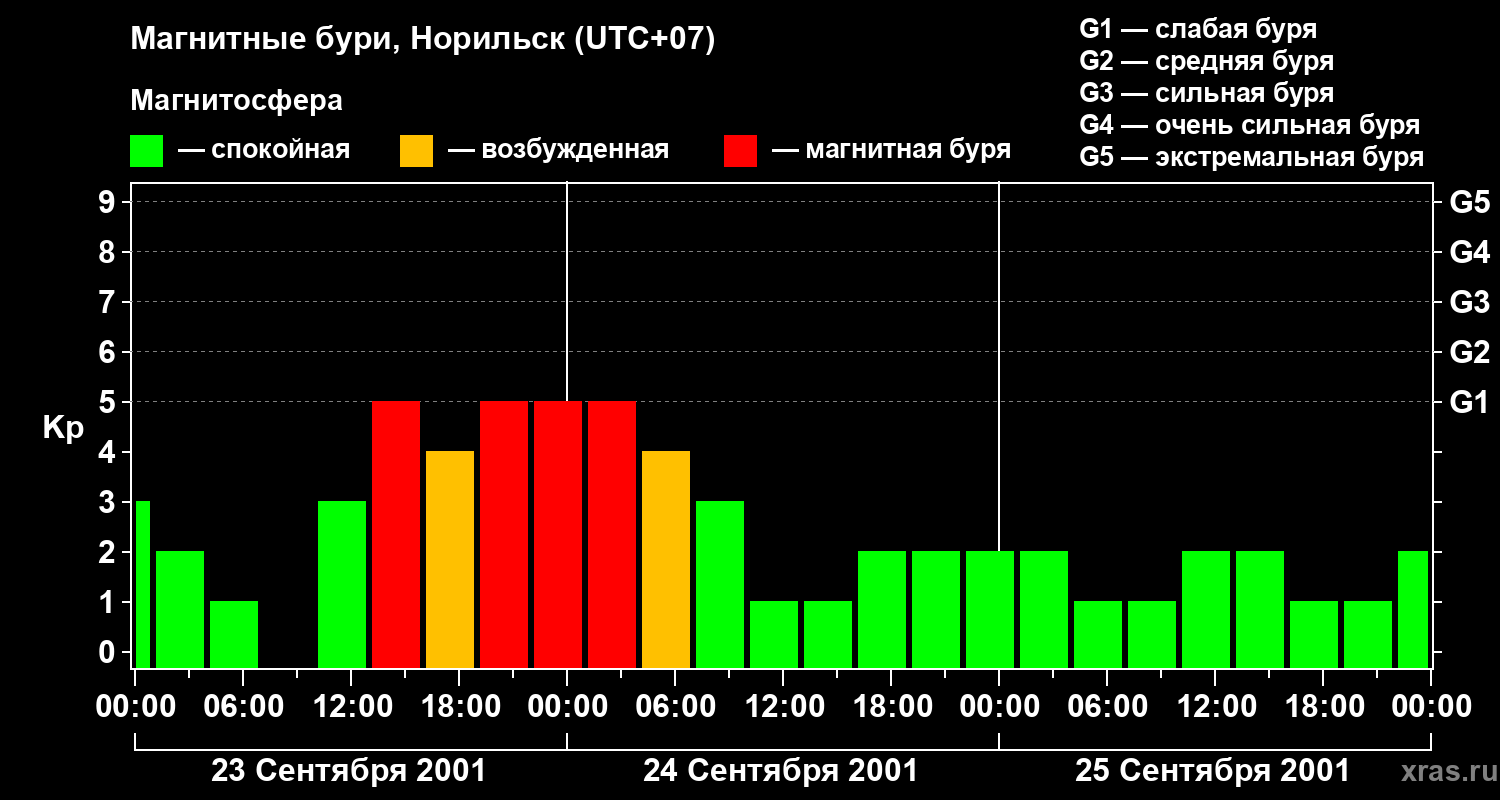
Task: Select the title 'Магнитные бури, Норильск (UTC+07)'
Action: 423,40
